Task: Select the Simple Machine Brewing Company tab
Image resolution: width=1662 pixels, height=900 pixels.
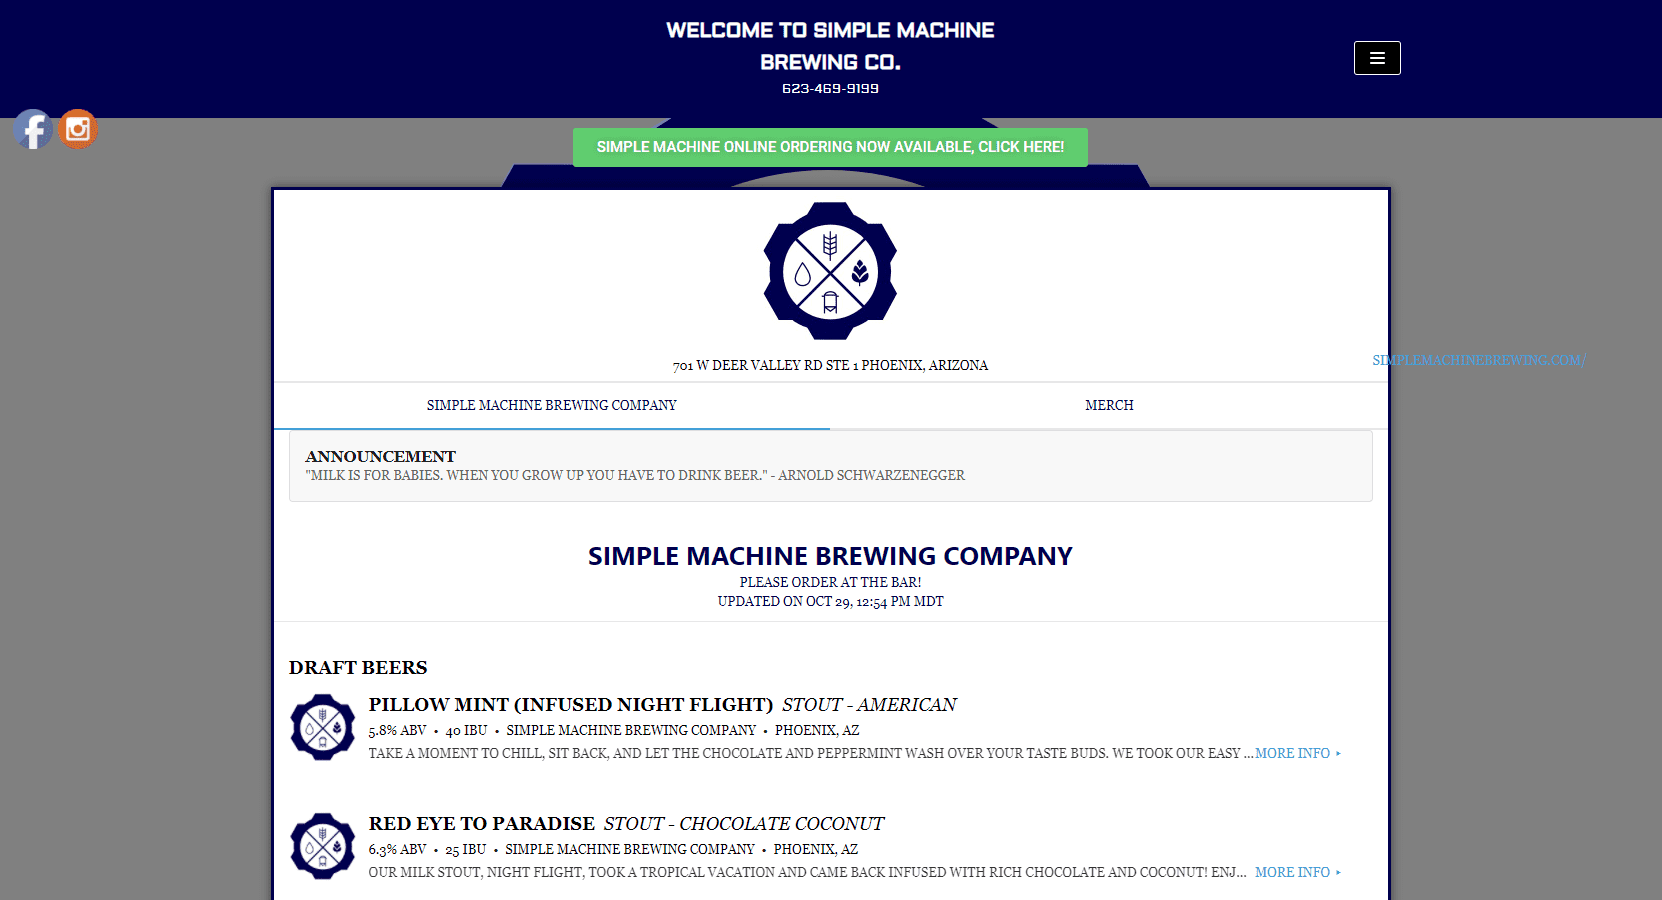Action: click(552, 405)
